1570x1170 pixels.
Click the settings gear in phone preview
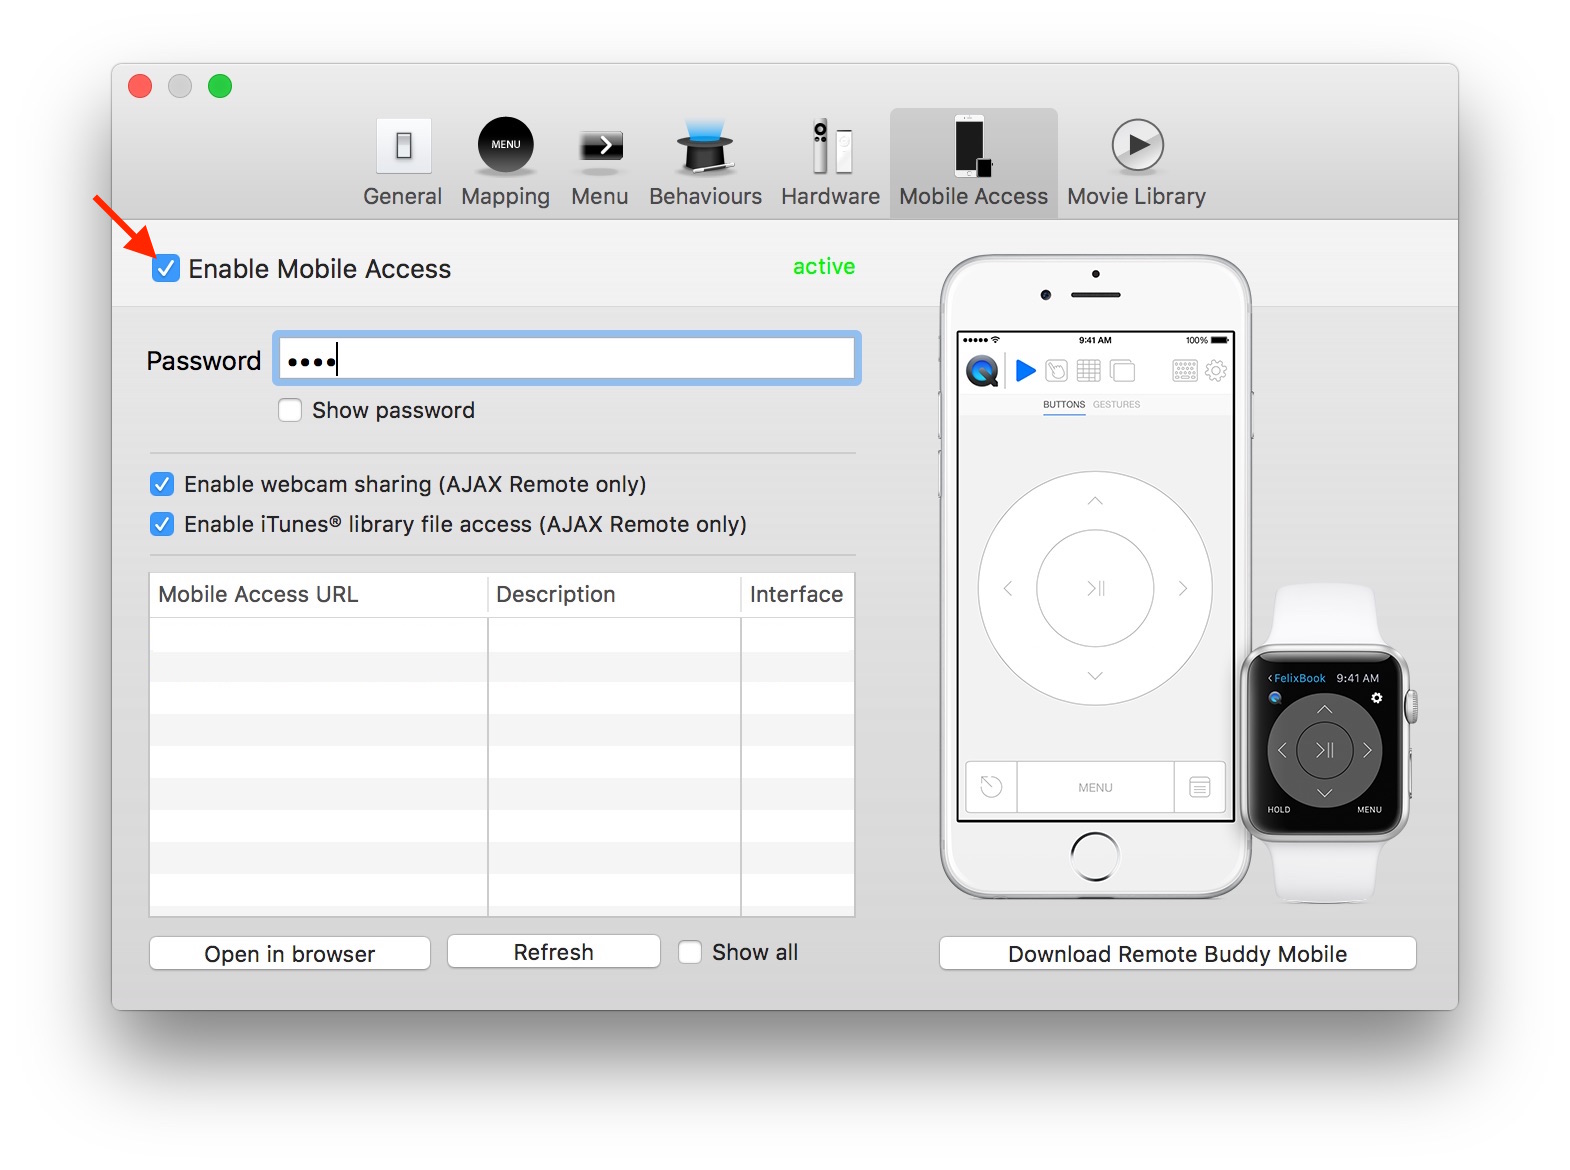click(1216, 371)
